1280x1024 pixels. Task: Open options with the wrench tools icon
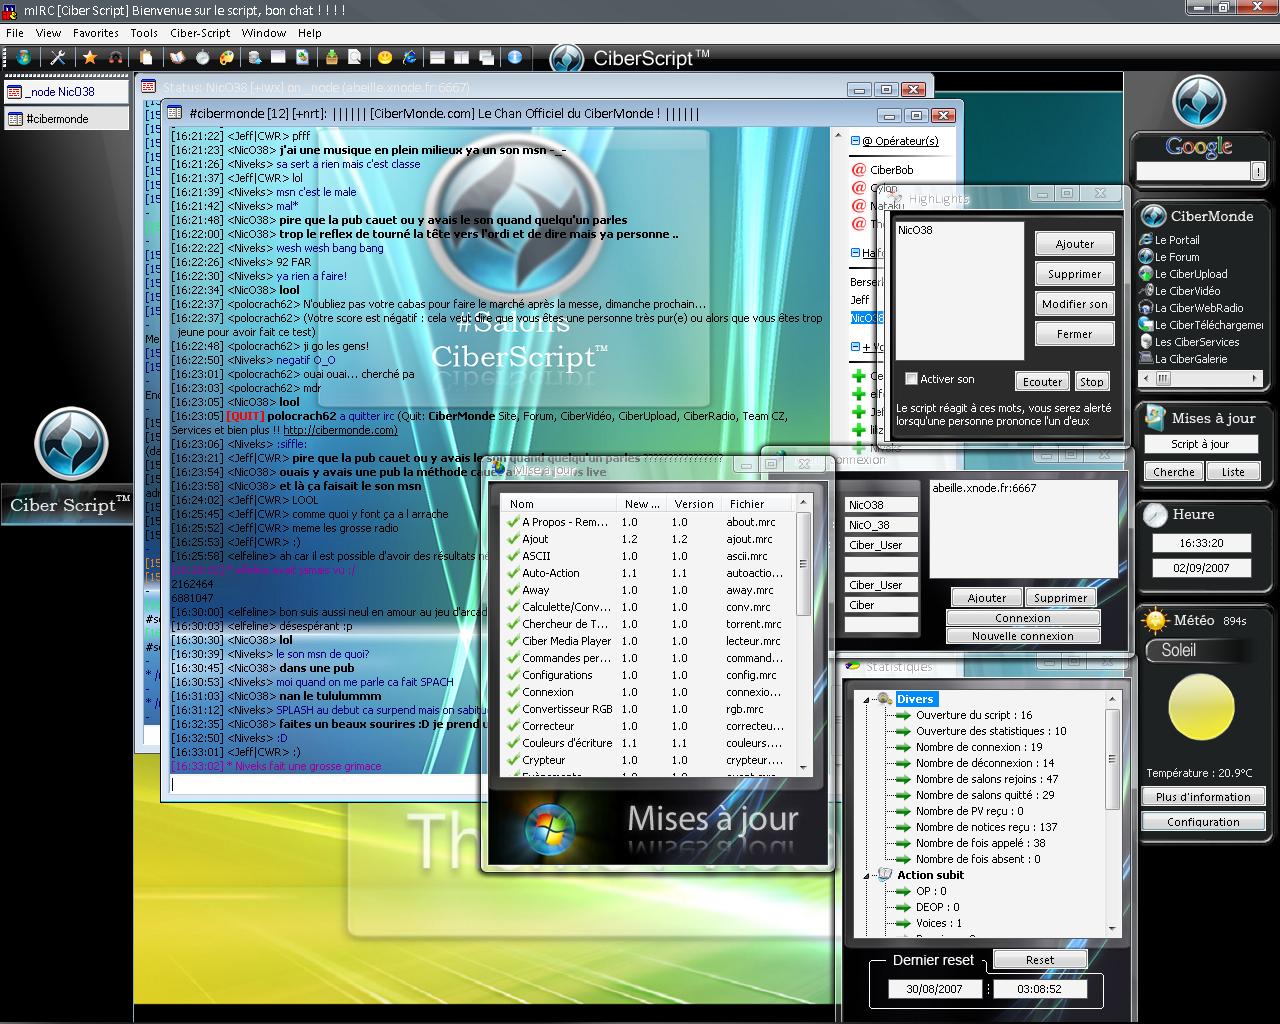(x=58, y=58)
